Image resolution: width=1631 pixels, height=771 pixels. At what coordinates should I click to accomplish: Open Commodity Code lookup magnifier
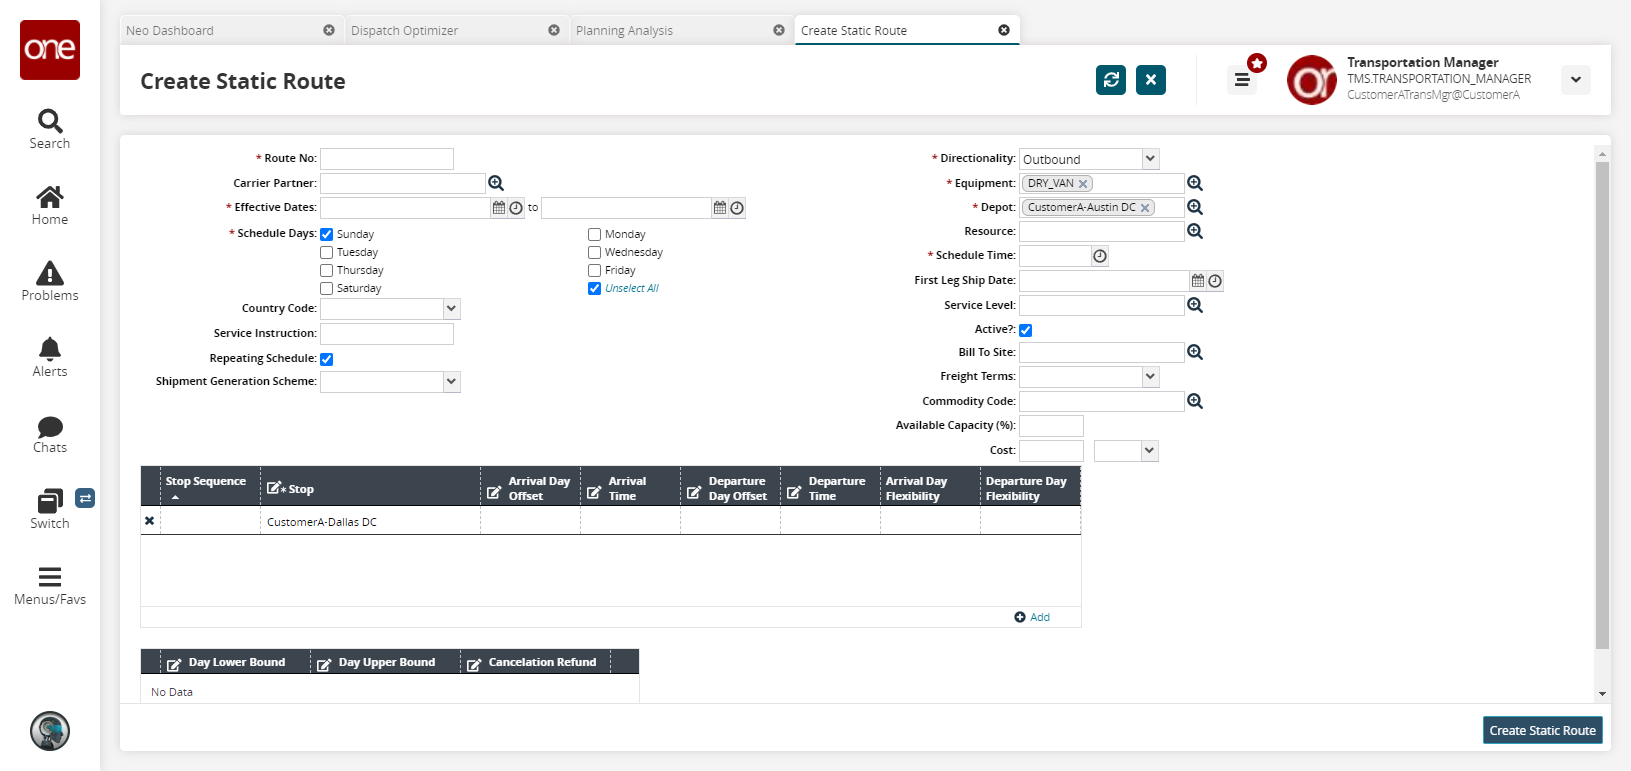click(x=1195, y=401)
